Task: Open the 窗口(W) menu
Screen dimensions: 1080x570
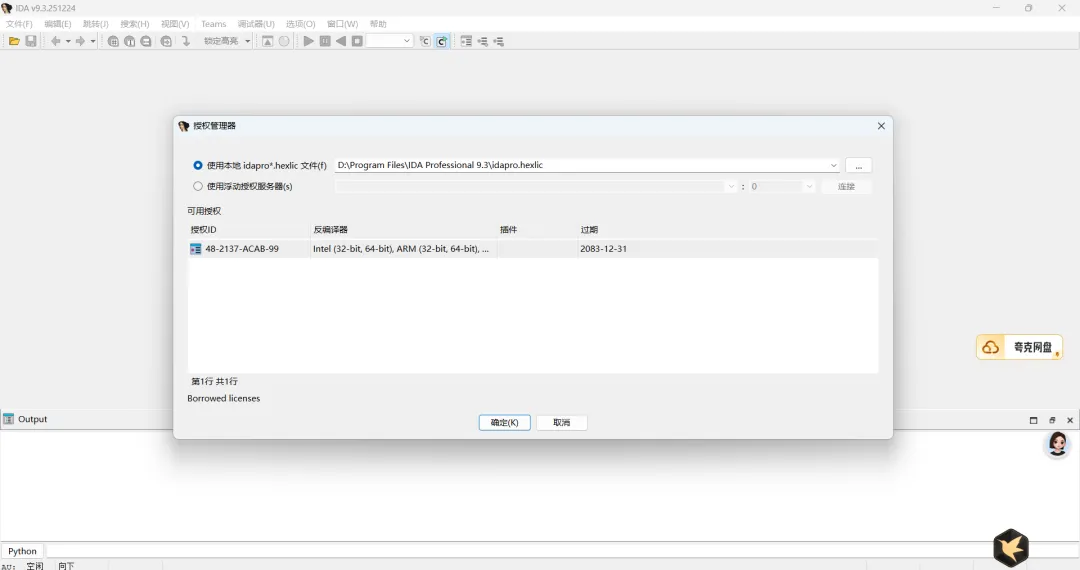Action: (342, 24)
